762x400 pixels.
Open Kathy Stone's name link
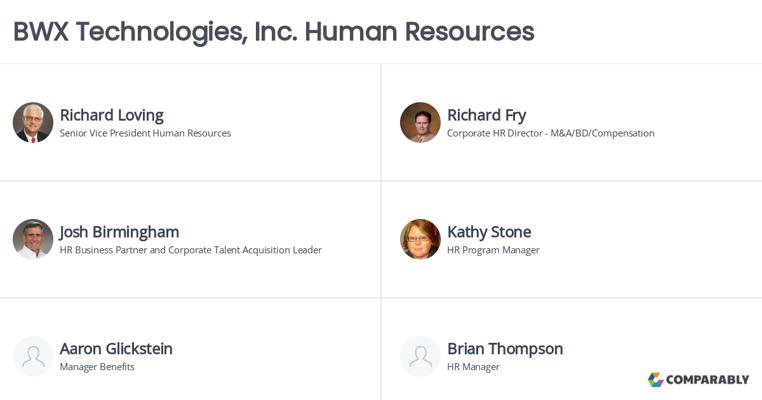(x=489, y=232)
